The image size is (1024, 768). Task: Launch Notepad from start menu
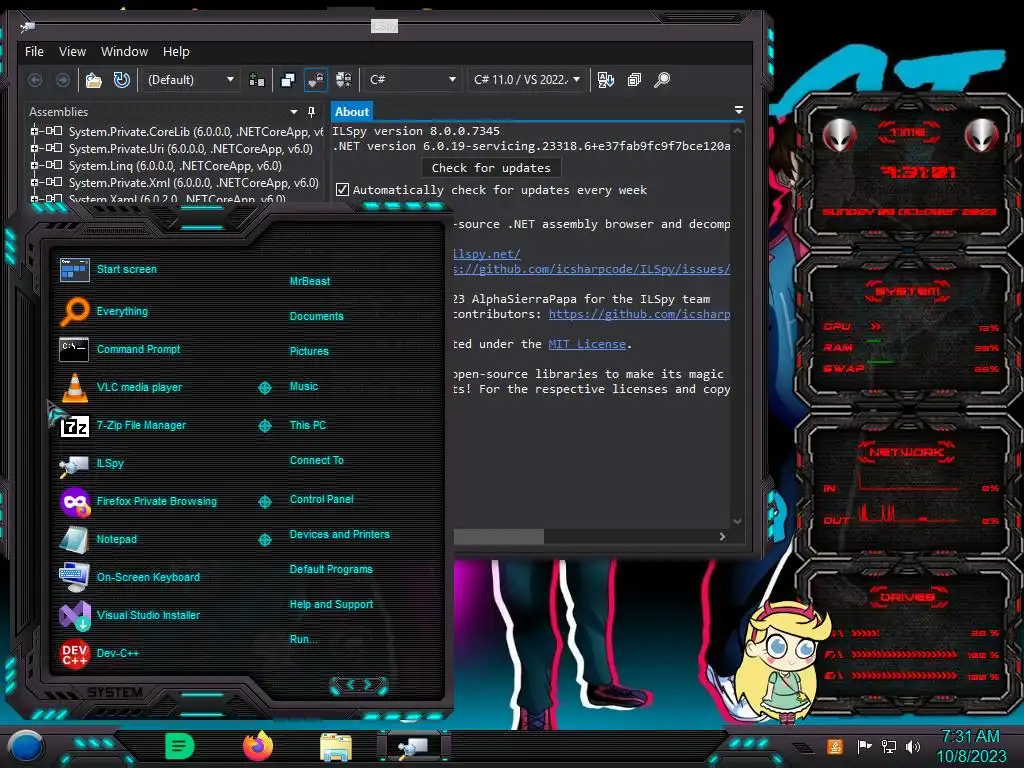tap(116, 539)
